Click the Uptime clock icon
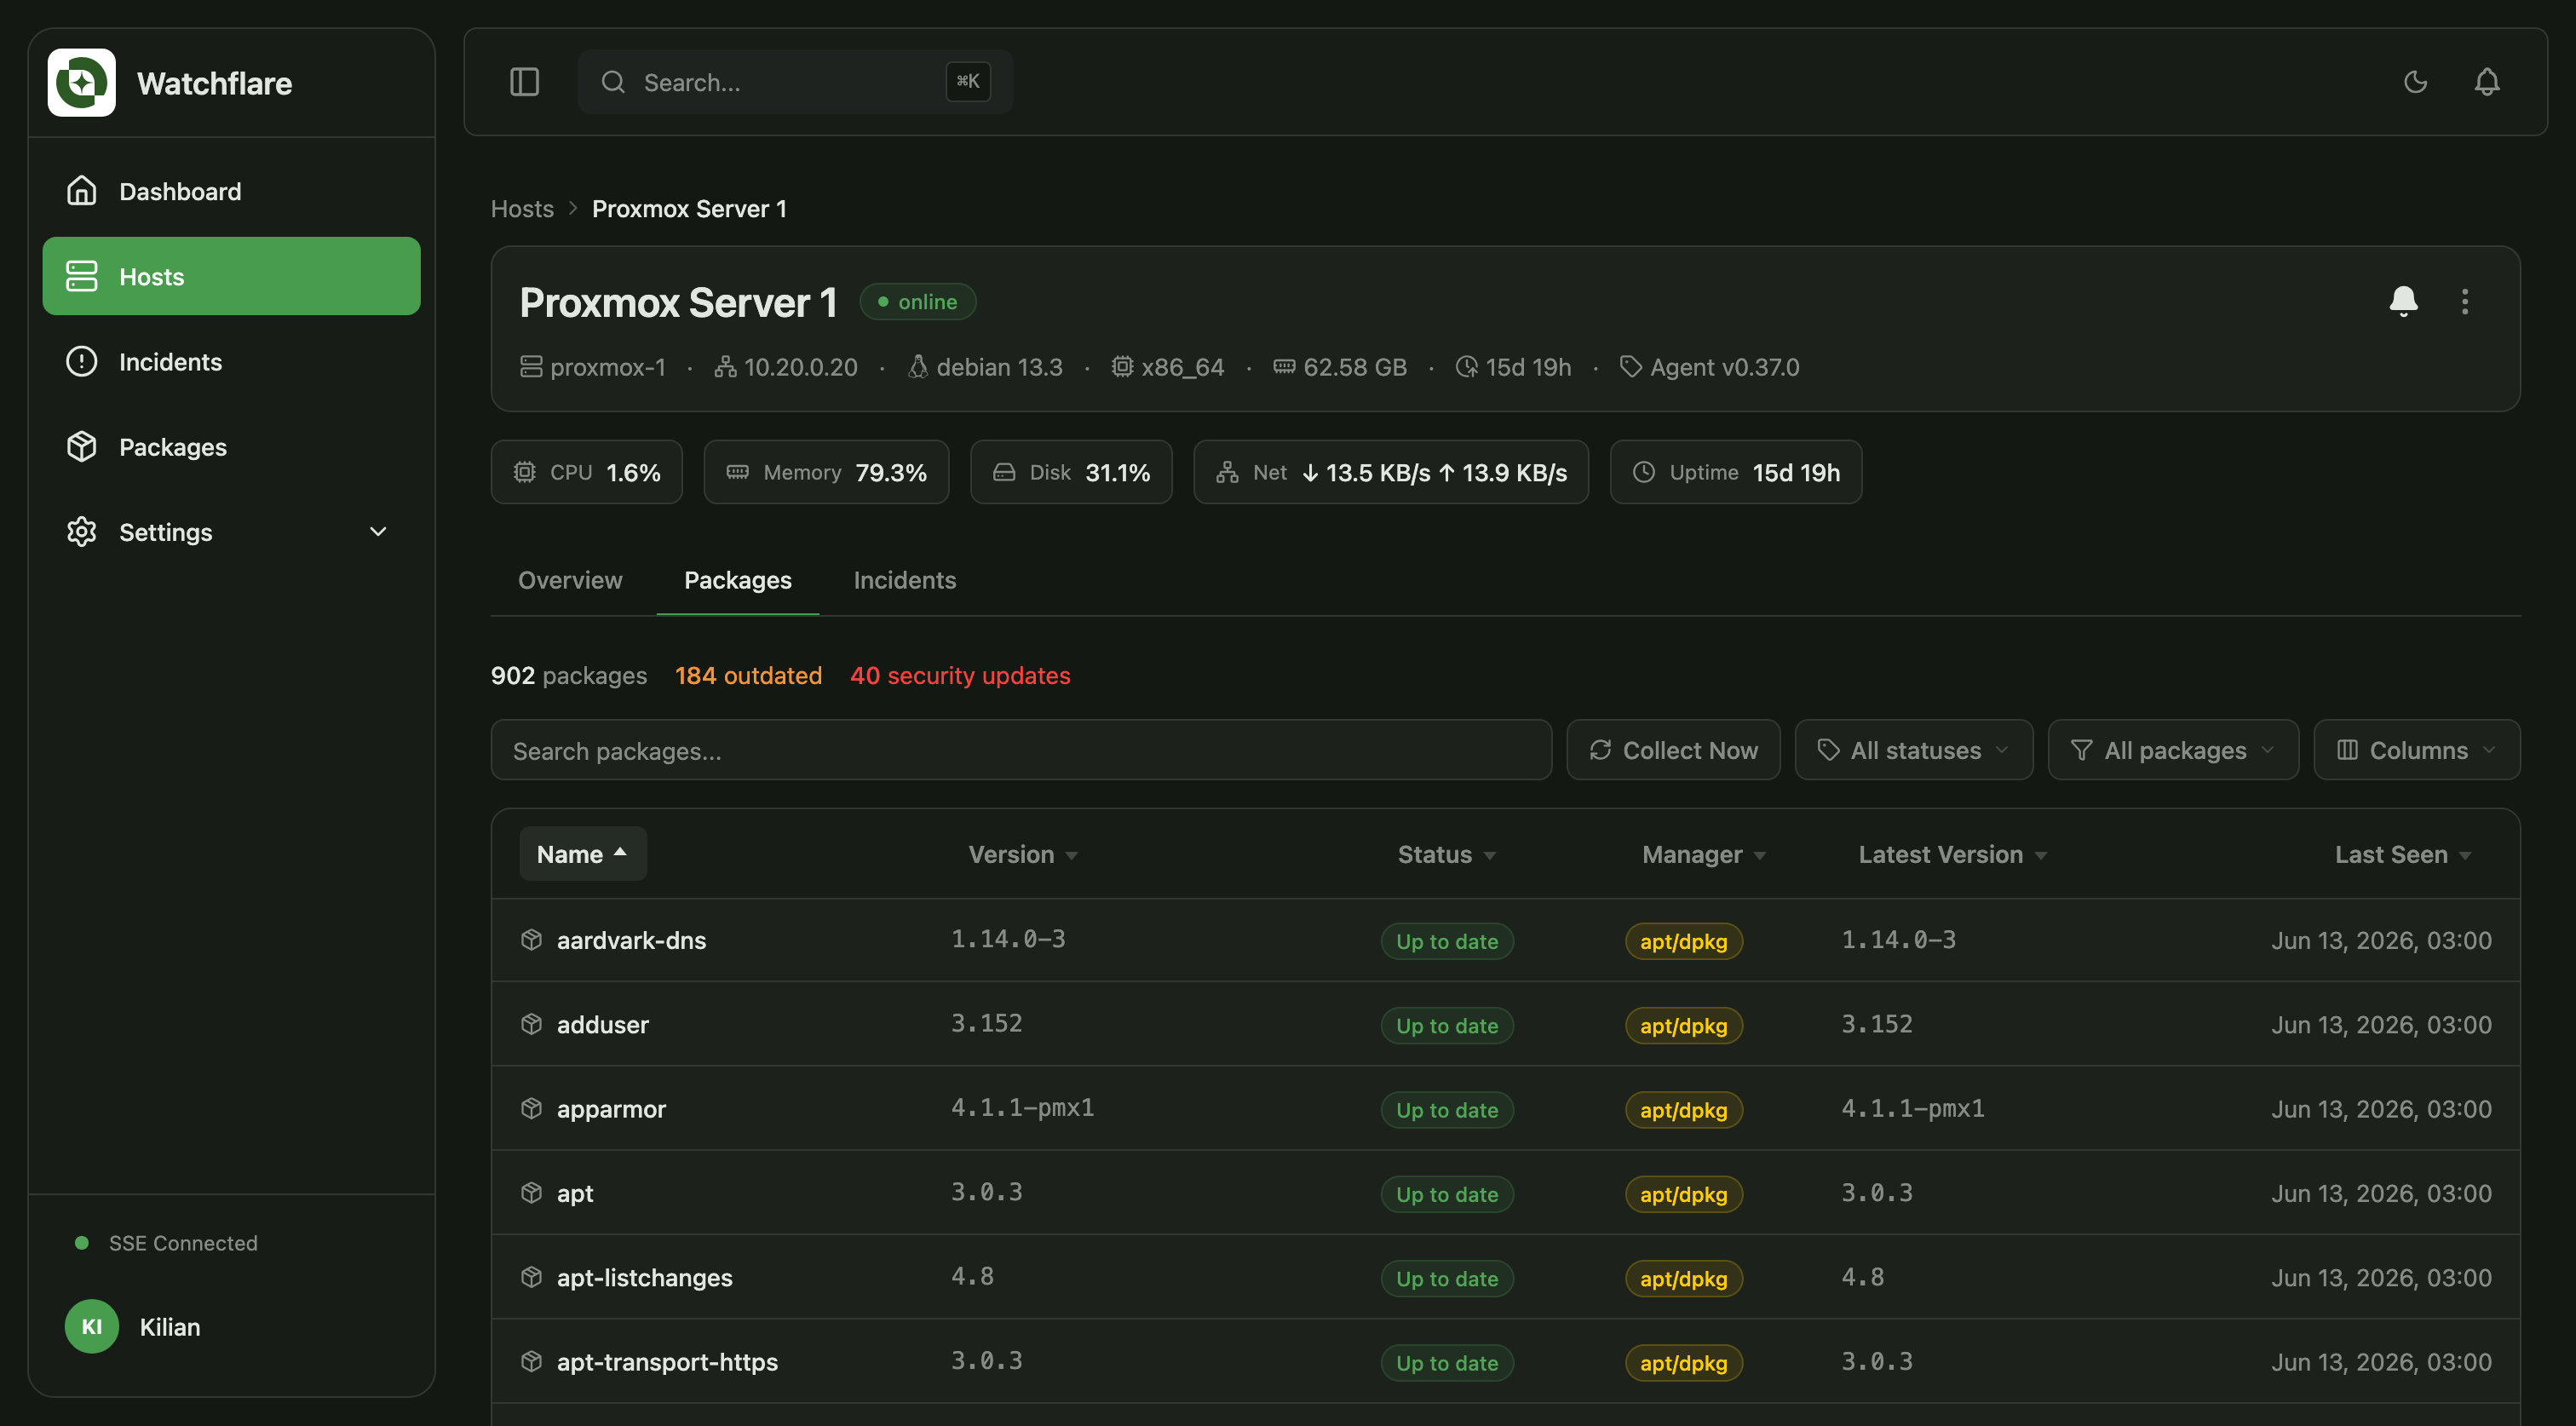The width and height of the screenshot is (2576, 1426). pos(1643,472)
